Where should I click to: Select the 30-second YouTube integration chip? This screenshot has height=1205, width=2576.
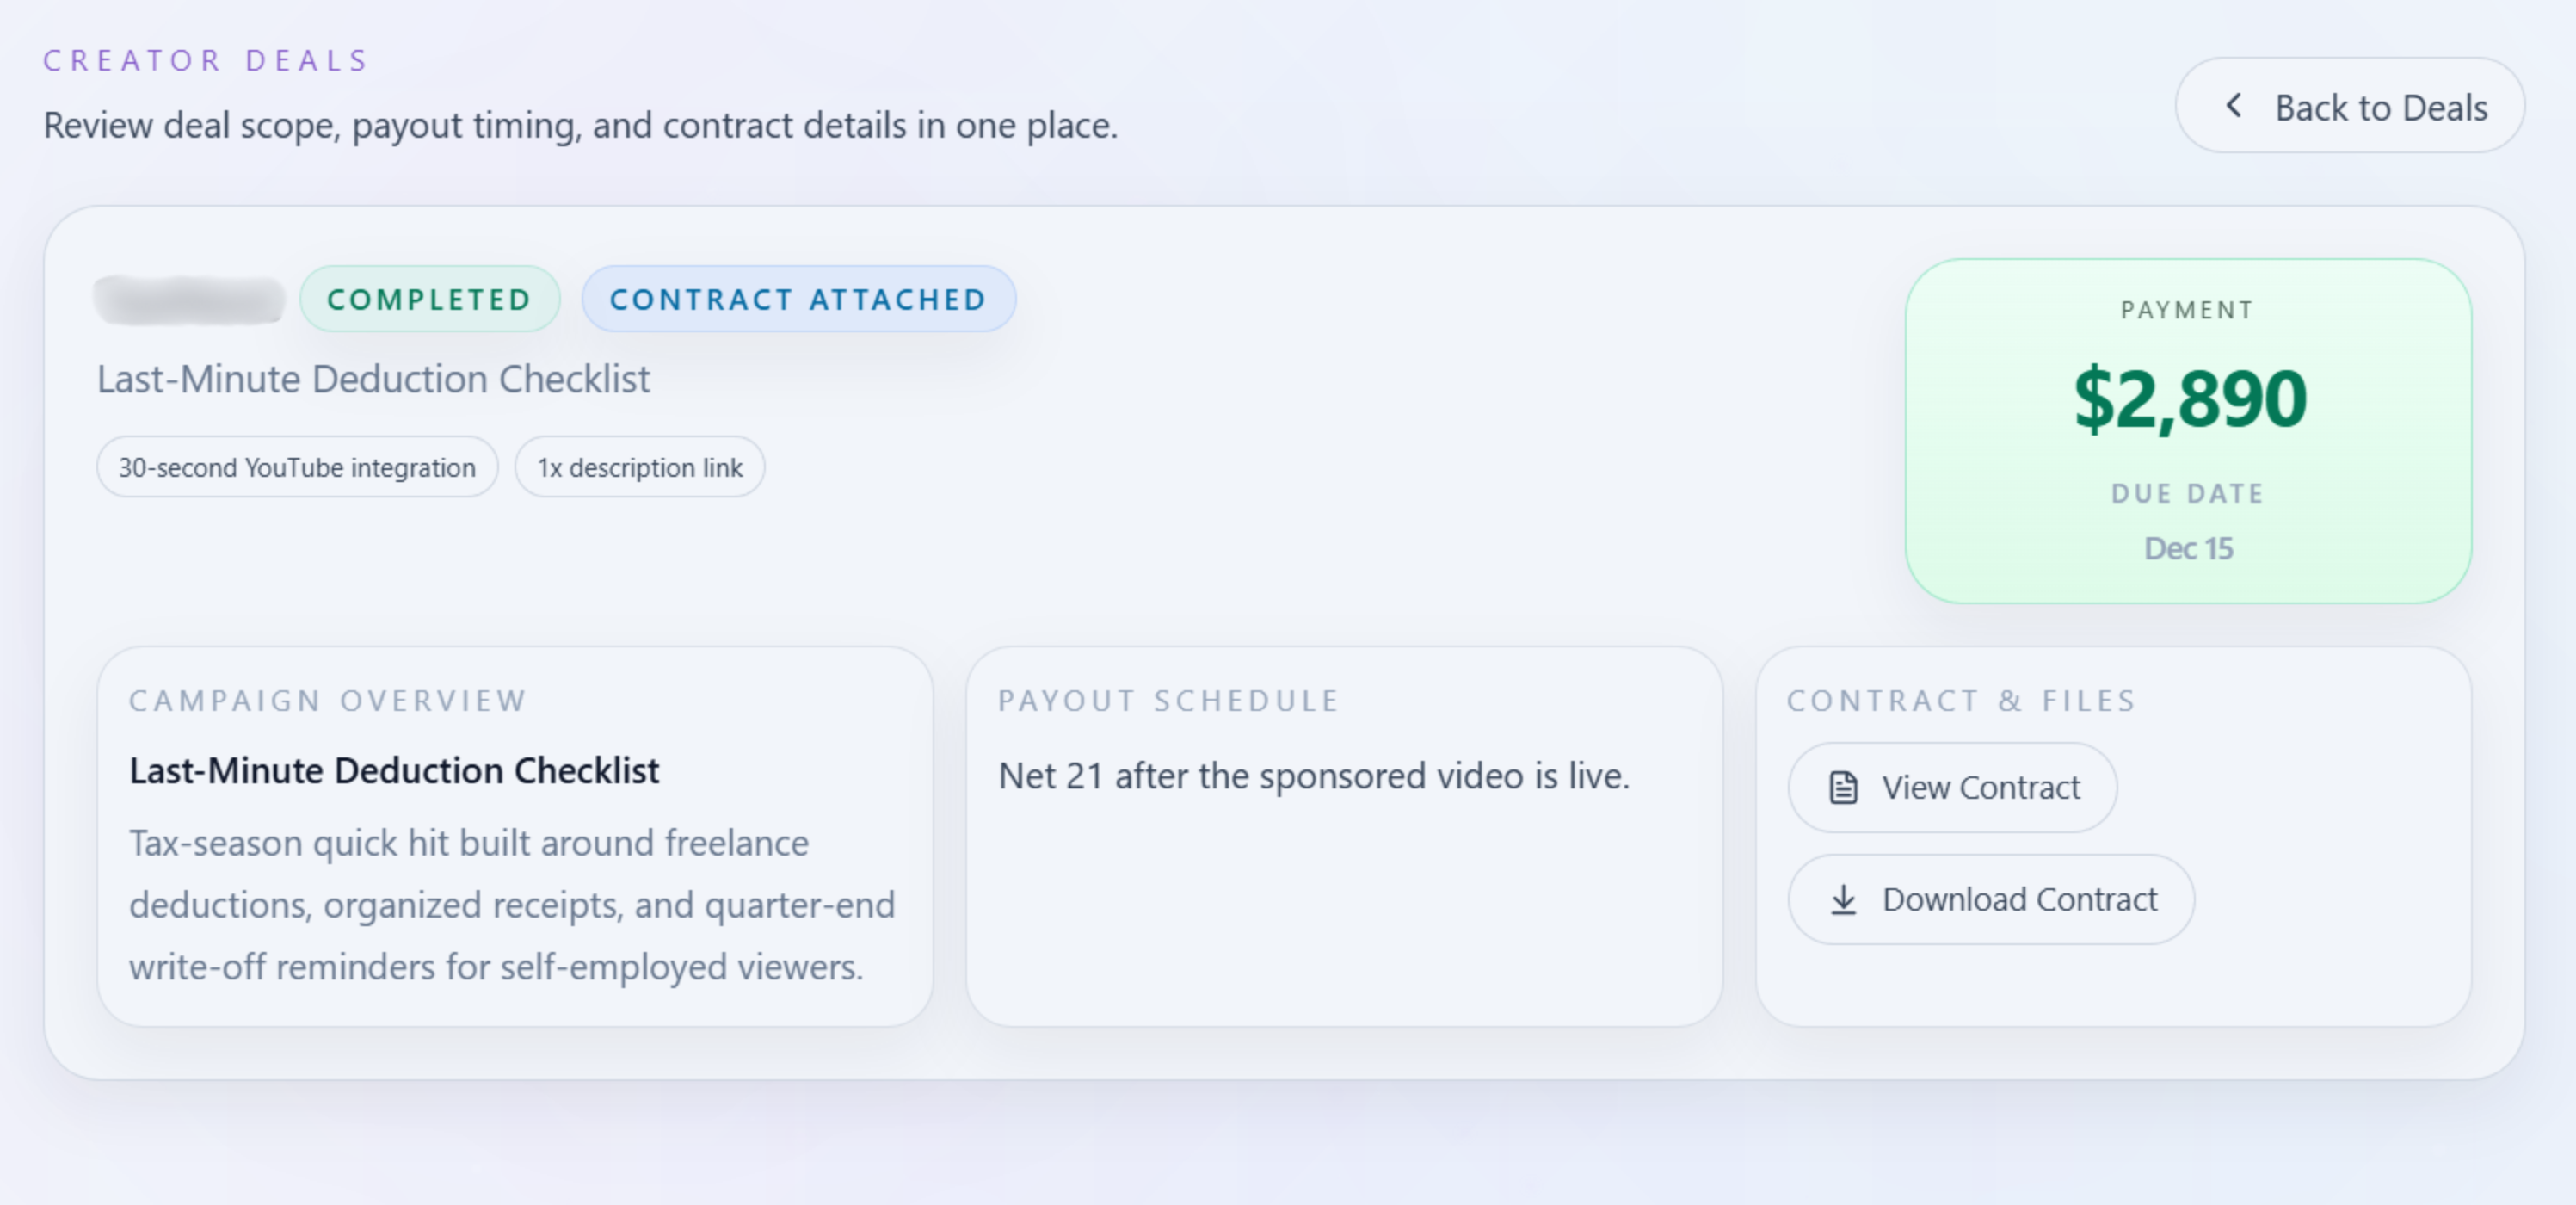click(297, 467)
